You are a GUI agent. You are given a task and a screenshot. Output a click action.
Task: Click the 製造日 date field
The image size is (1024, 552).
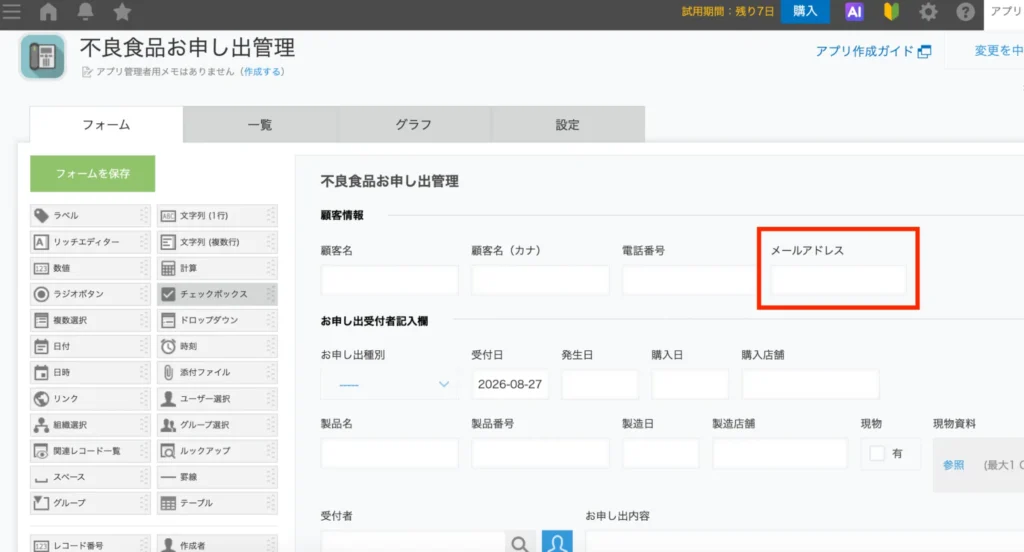pyautogui.click(x=660, y=453)
